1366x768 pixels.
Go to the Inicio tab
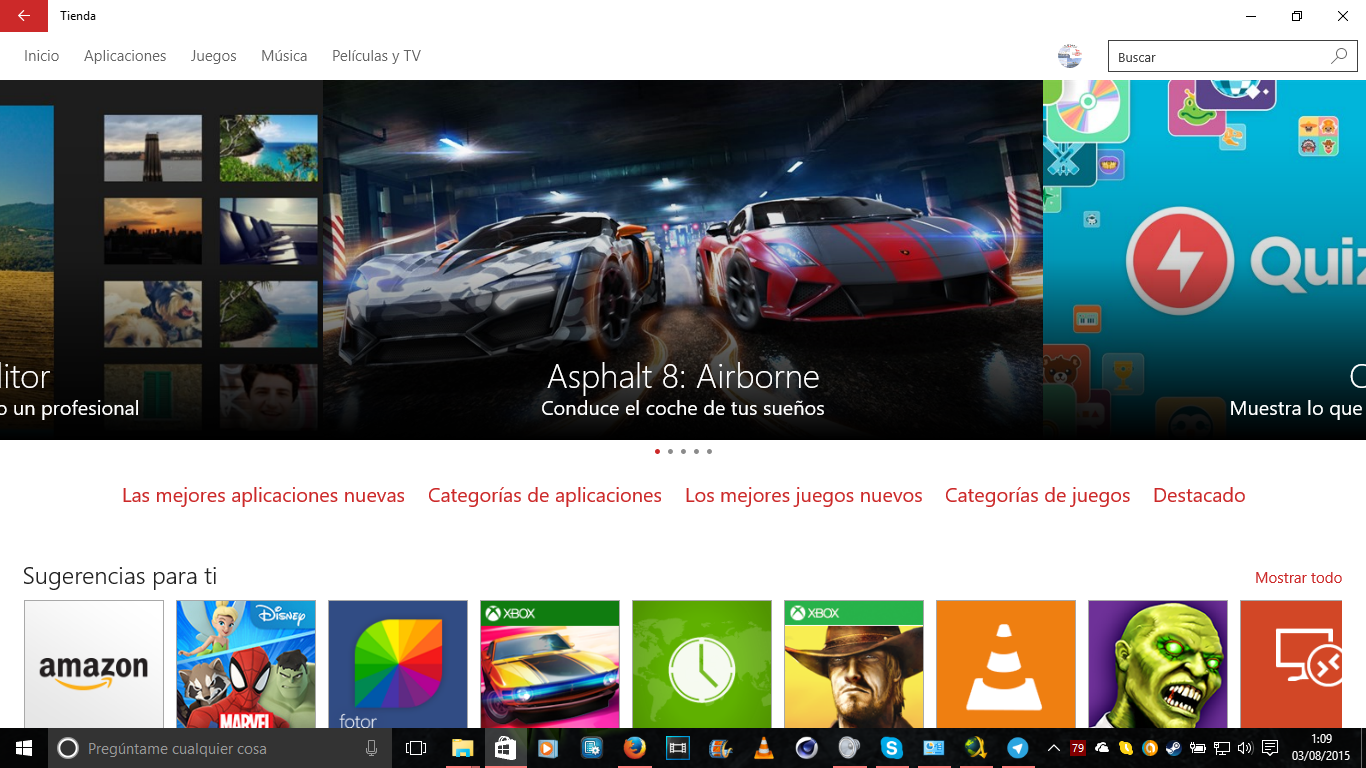pyautogui.click(x=42, y=56)
